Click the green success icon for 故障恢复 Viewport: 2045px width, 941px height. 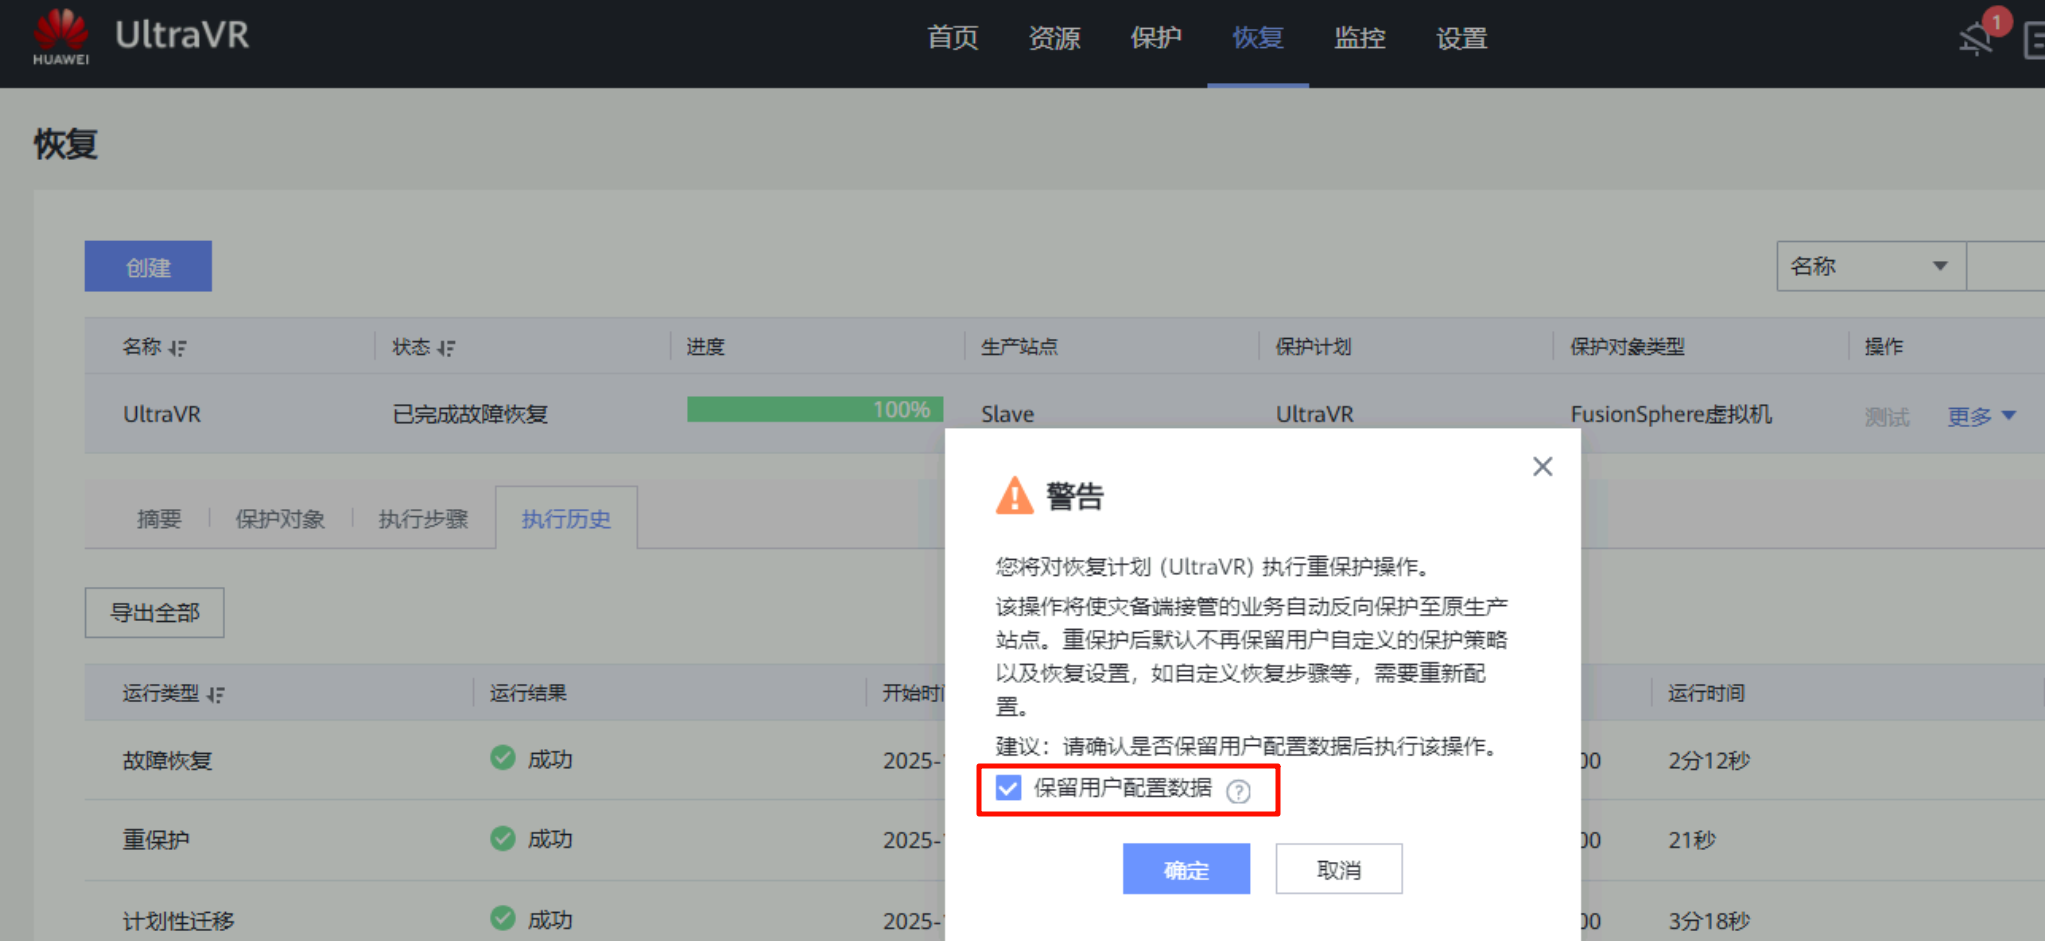(x=503, y=758)
